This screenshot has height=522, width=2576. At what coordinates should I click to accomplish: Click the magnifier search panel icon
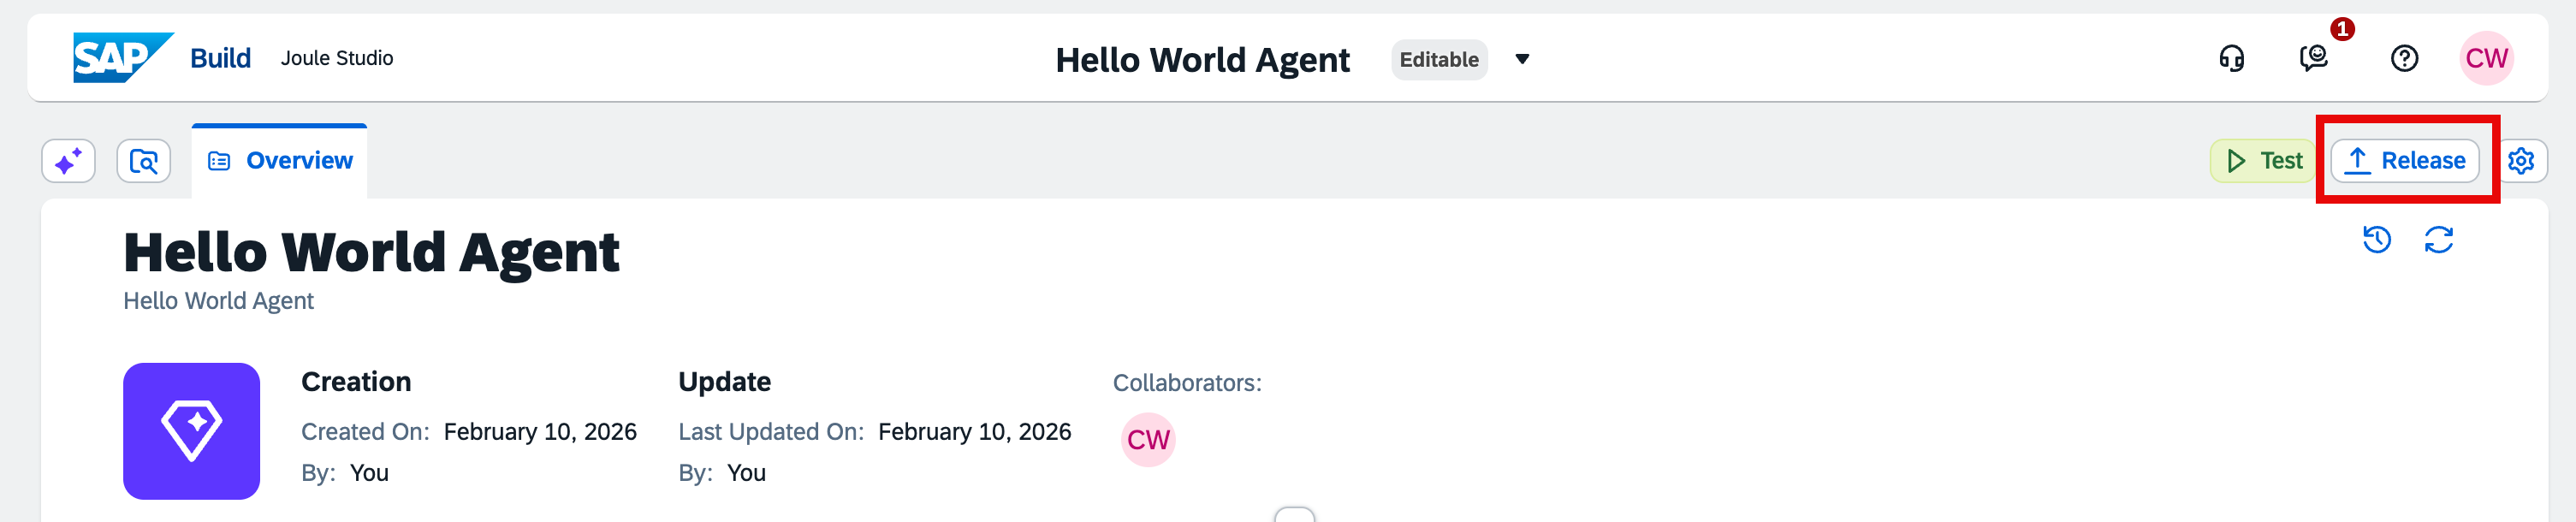[144, 161]
